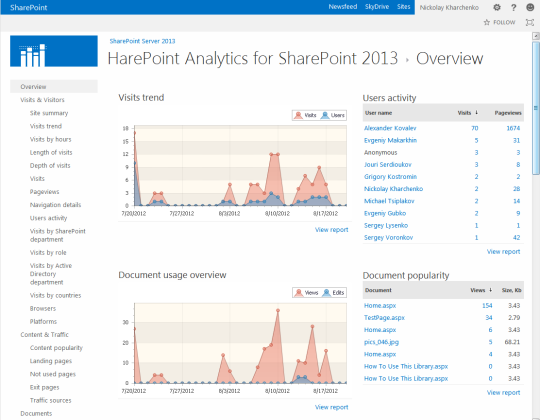This screenshot has height=420, width=540.
Task: View report link under Document popularity table
Action: click(x=503, y=392)
